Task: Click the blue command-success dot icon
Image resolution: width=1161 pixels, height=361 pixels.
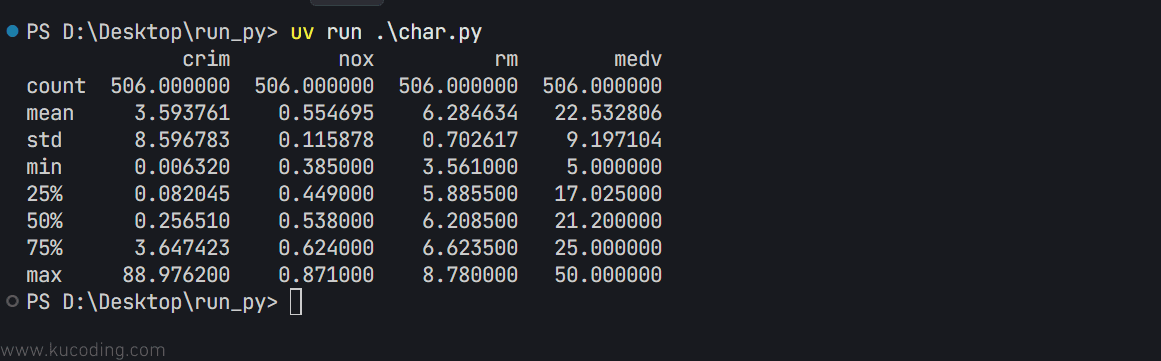Action: click(11, 31)
